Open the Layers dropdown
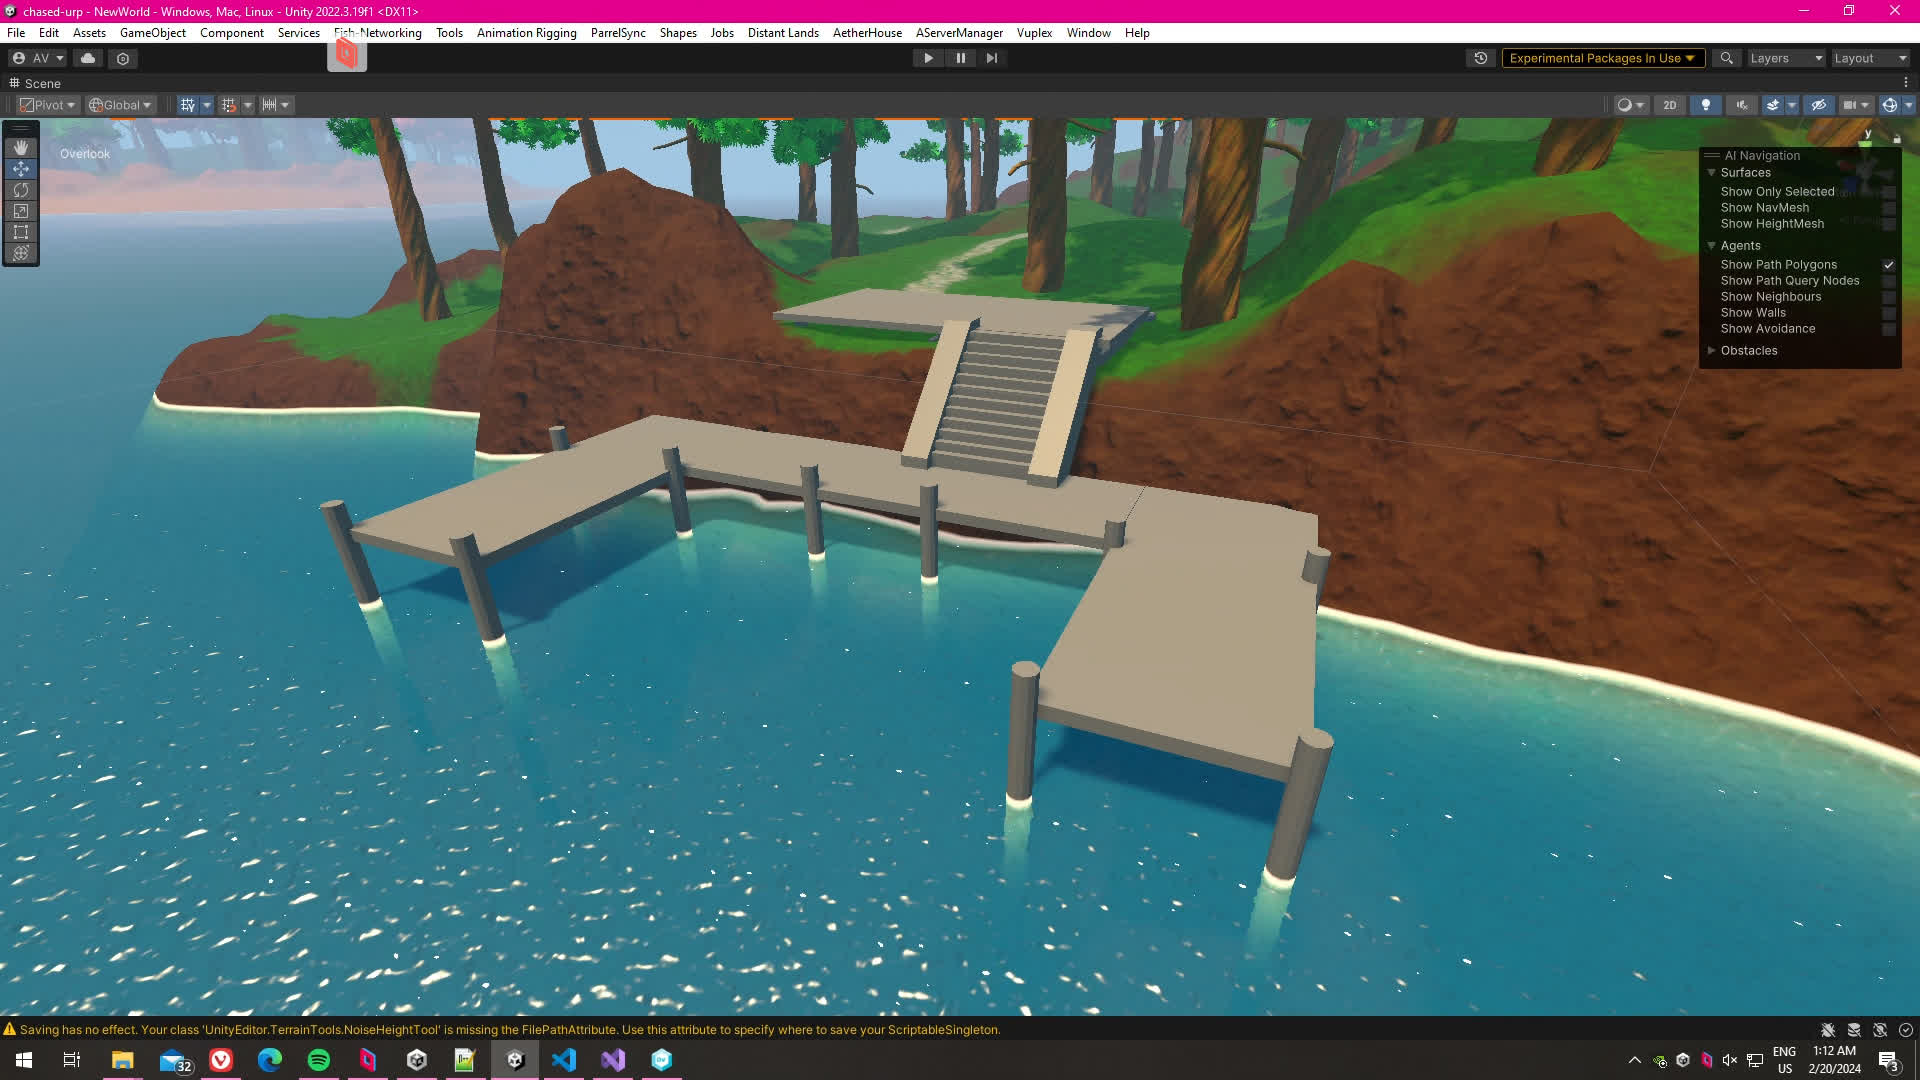 point(1786,58)
